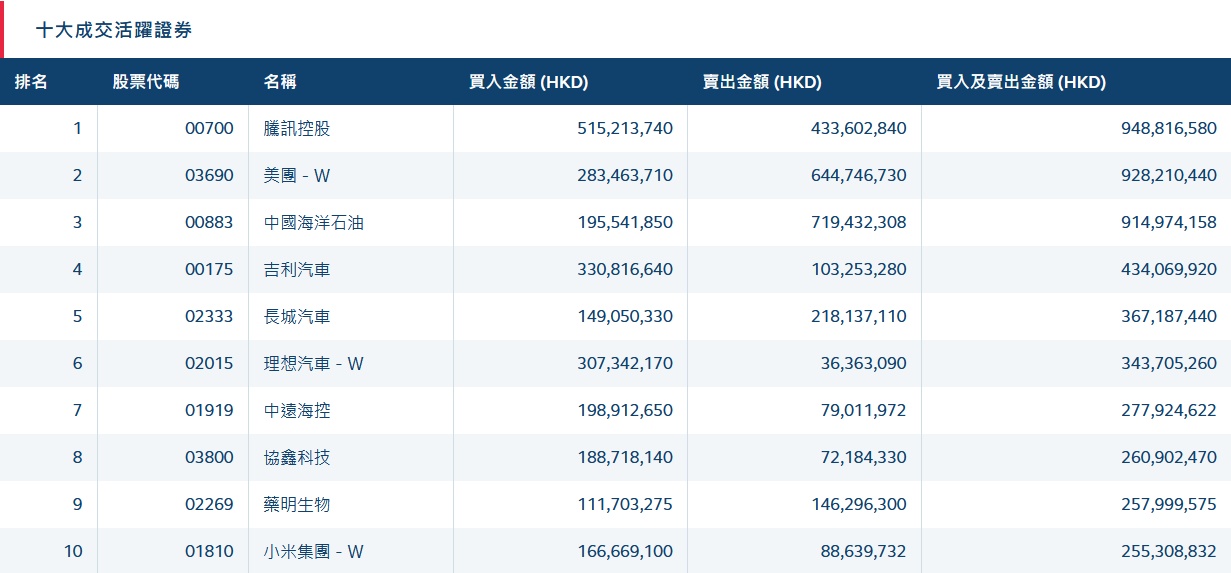This screenshot has width=1231, height=573.
Task: Select buy amount 111,703,275
Action: (625, 504)
